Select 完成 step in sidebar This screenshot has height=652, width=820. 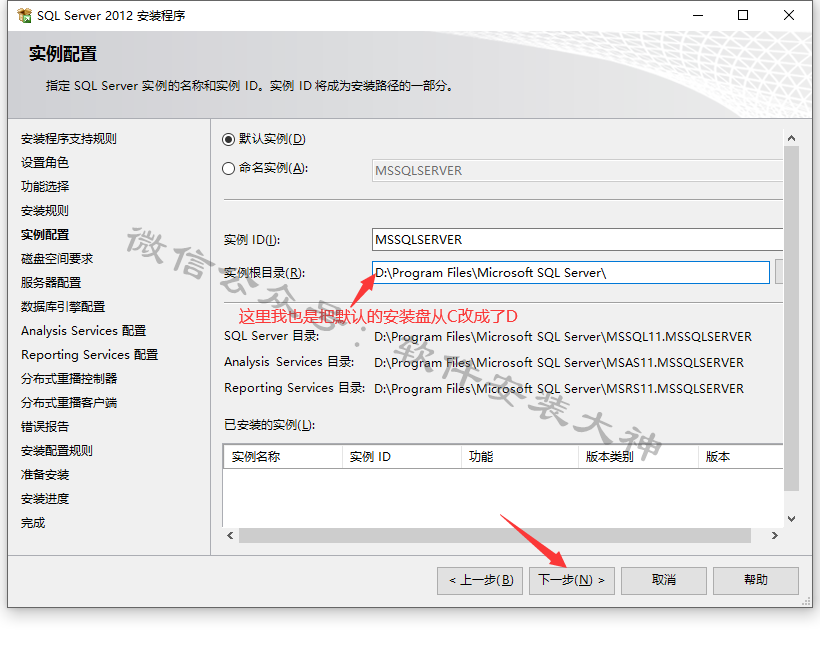[33, 524]
